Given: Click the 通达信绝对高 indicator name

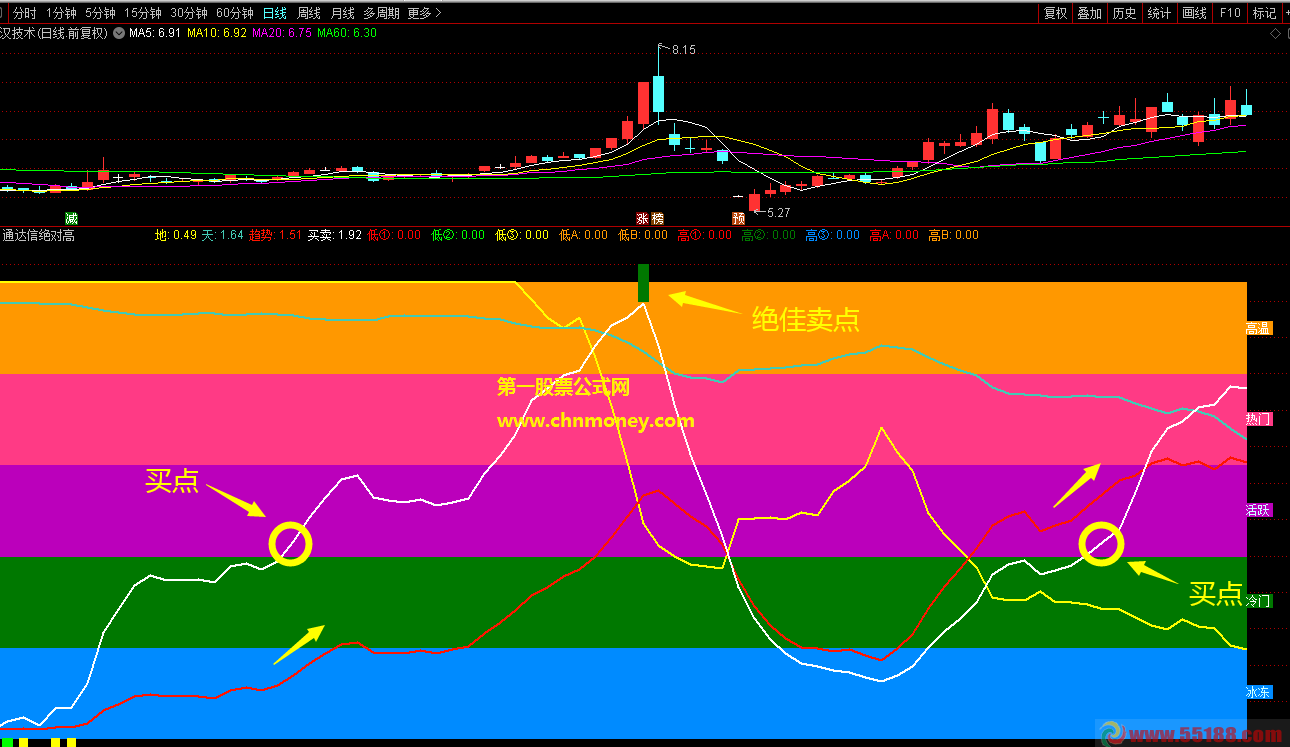Looking at the screenshot, I should tap(38, 236).
